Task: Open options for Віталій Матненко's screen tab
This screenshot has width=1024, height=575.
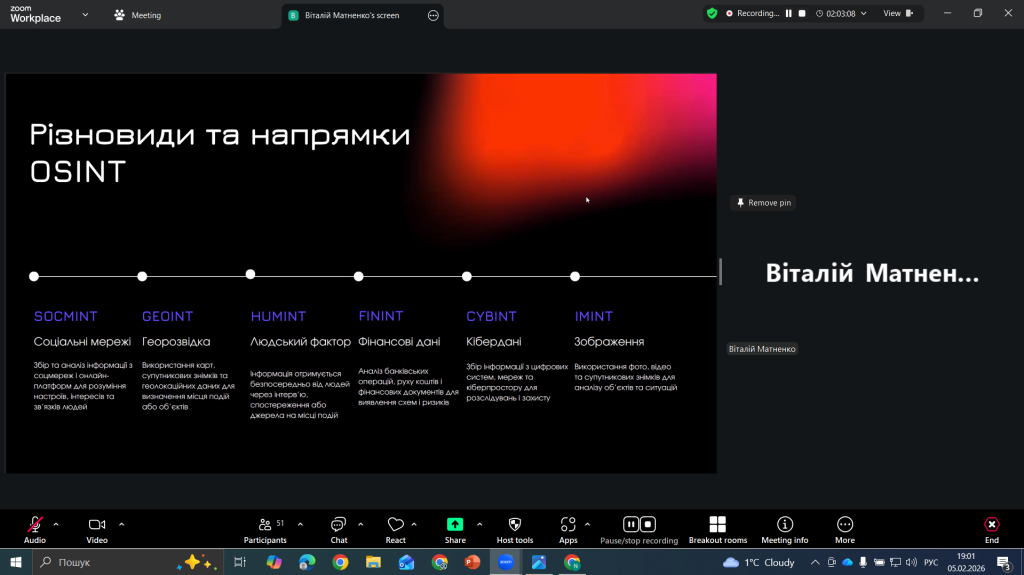Action: point(433,15)
